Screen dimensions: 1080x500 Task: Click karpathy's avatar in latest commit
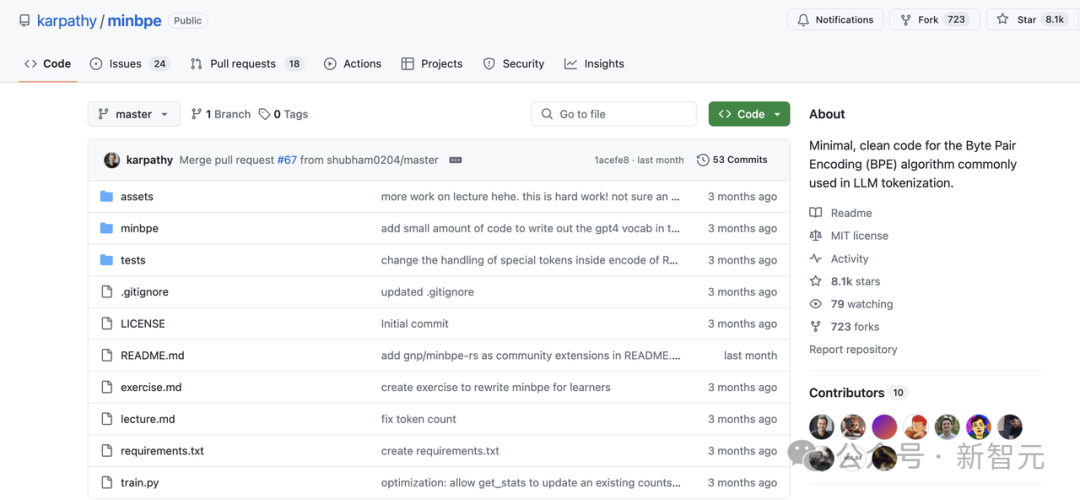(112, 160)
